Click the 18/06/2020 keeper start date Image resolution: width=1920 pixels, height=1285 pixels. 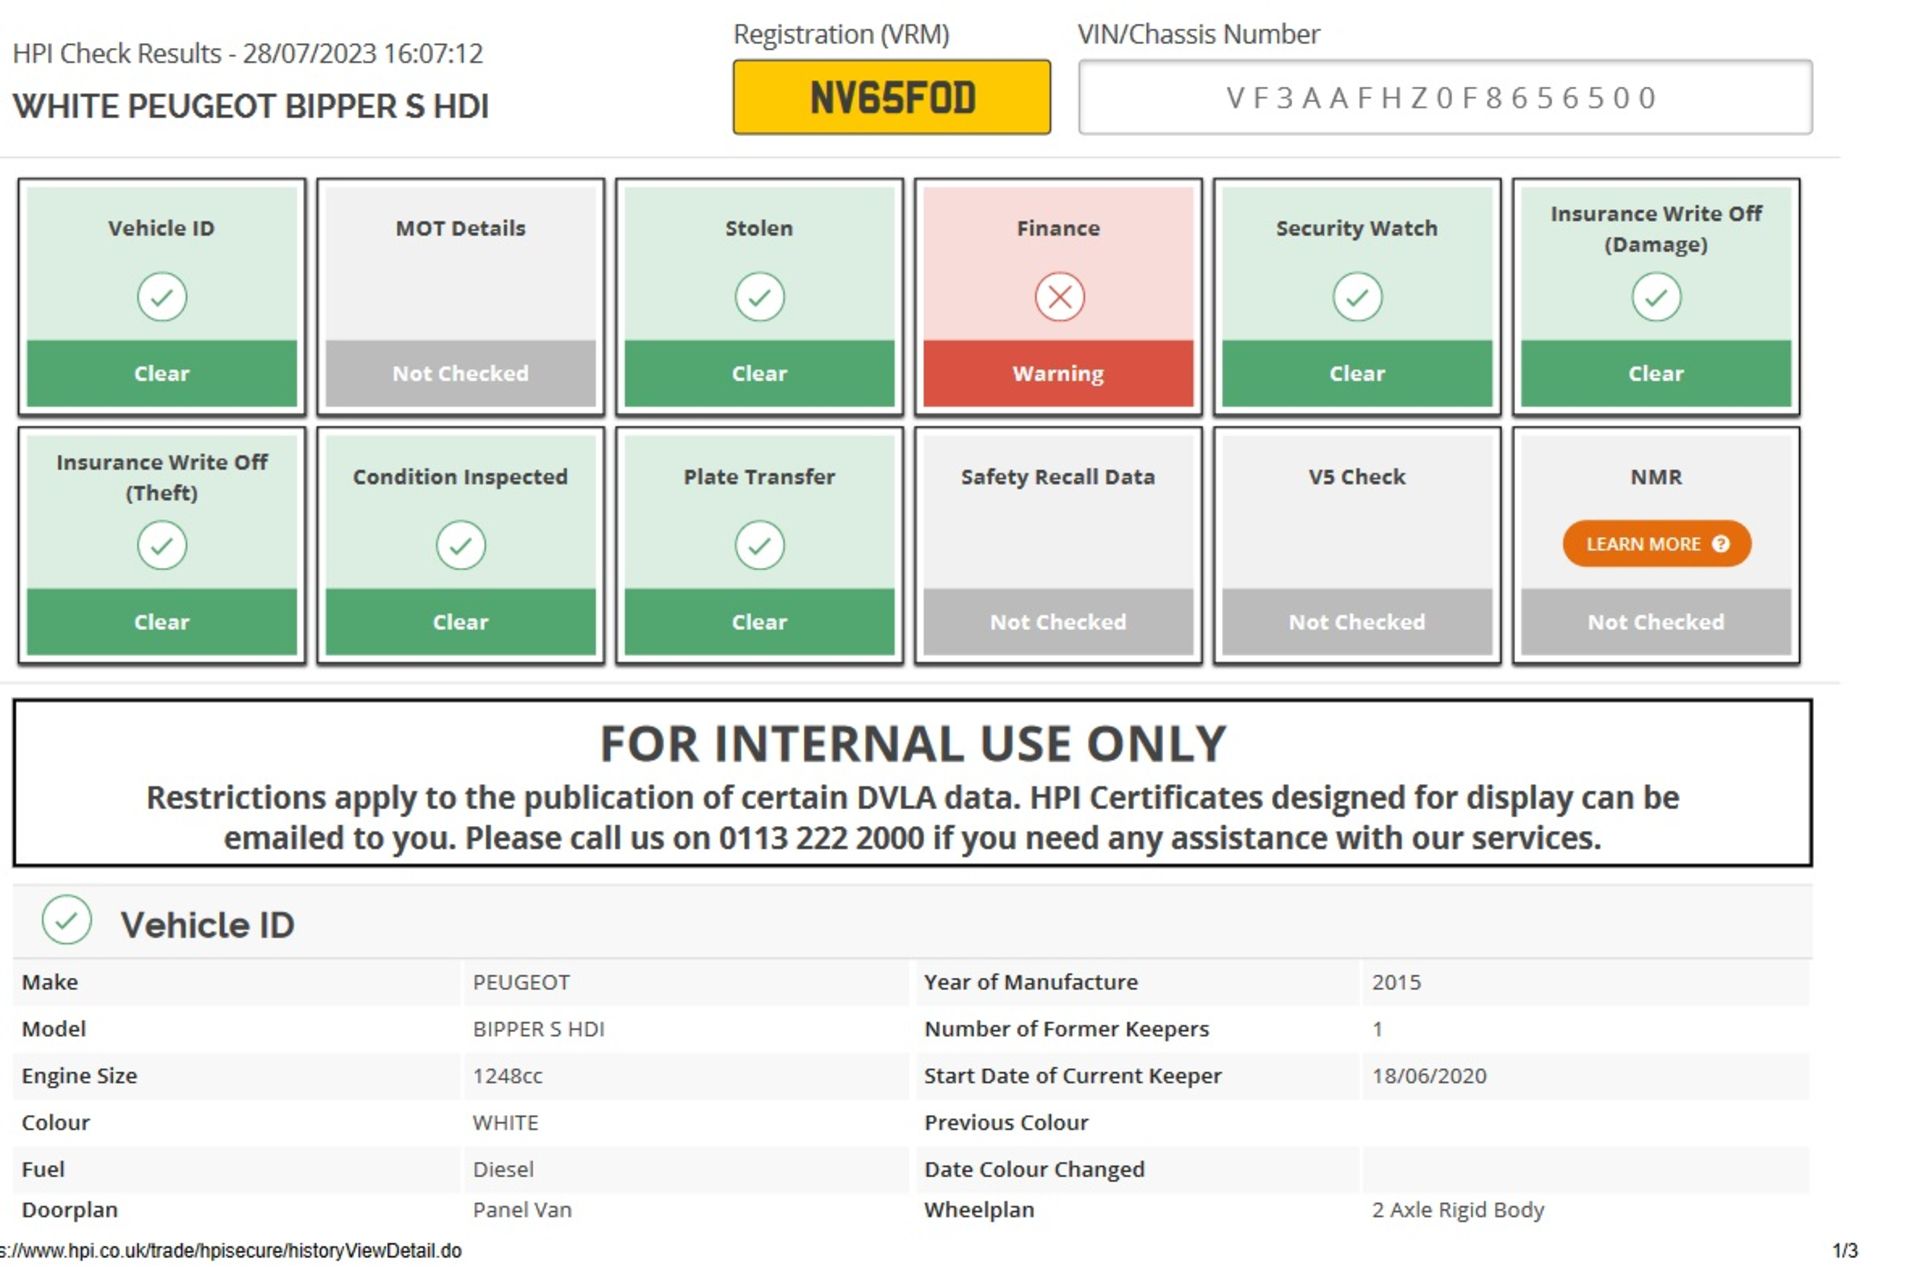coord(1429,1076)
